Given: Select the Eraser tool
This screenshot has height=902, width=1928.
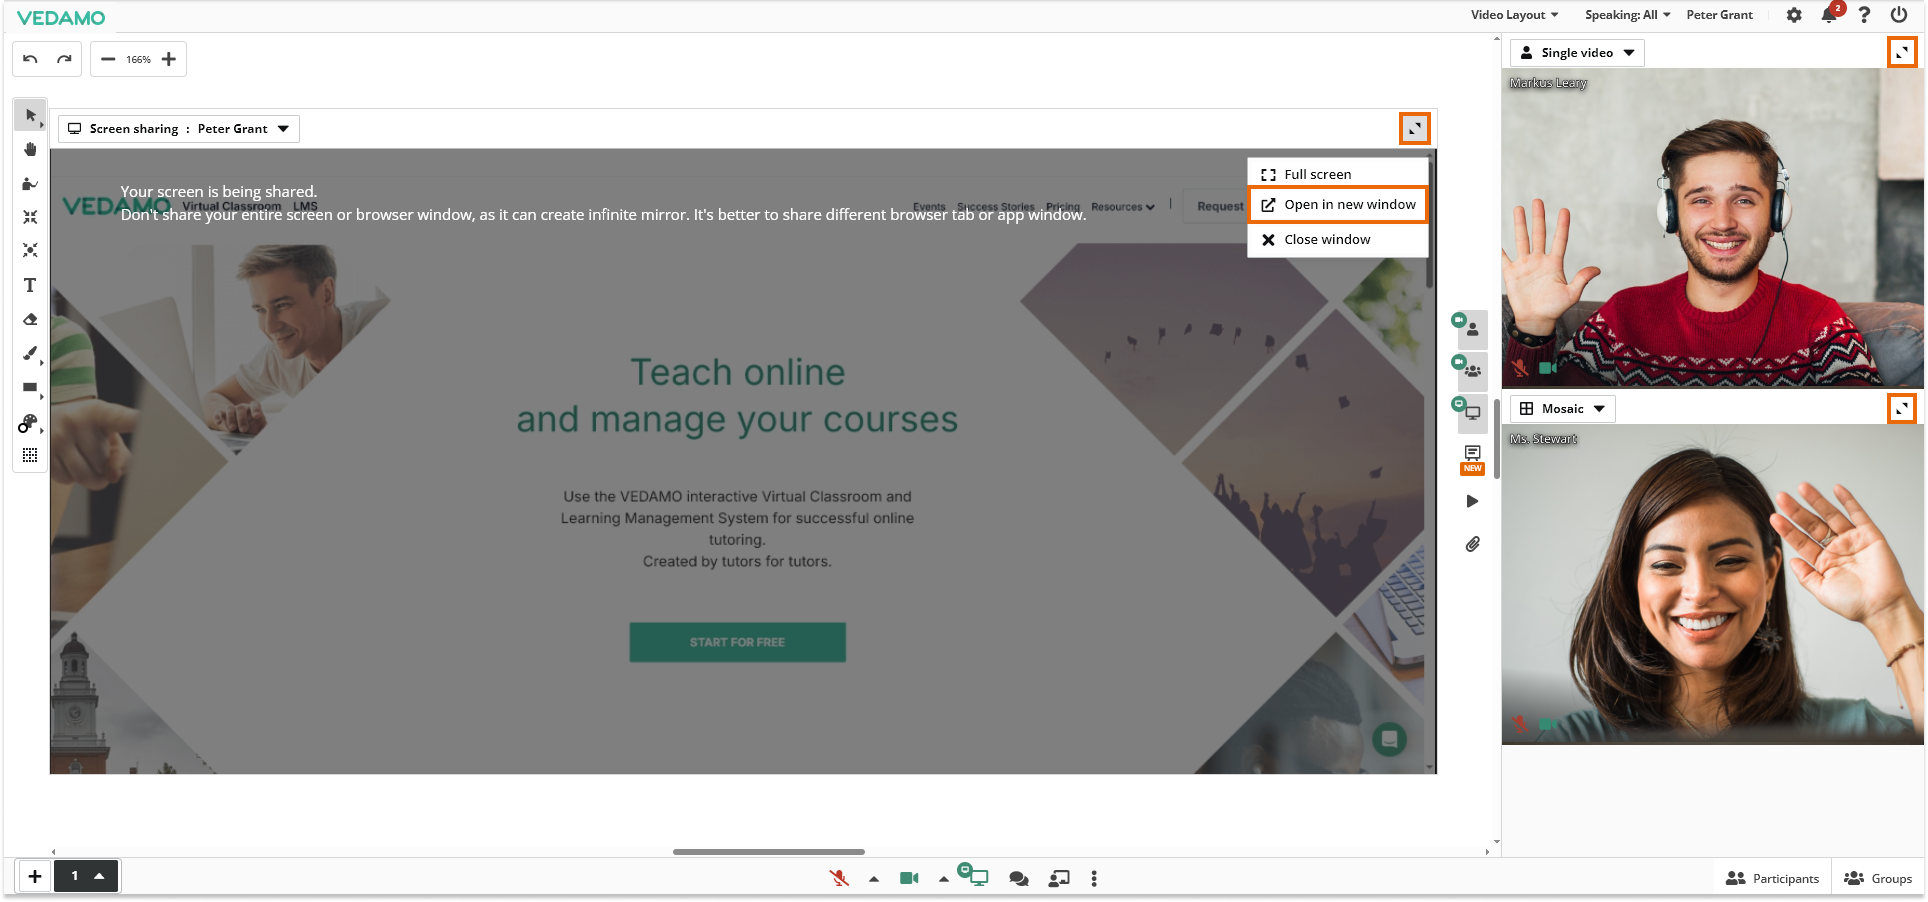Looking at the screenshot, I should pyautogui.click(x=30, y=320).
